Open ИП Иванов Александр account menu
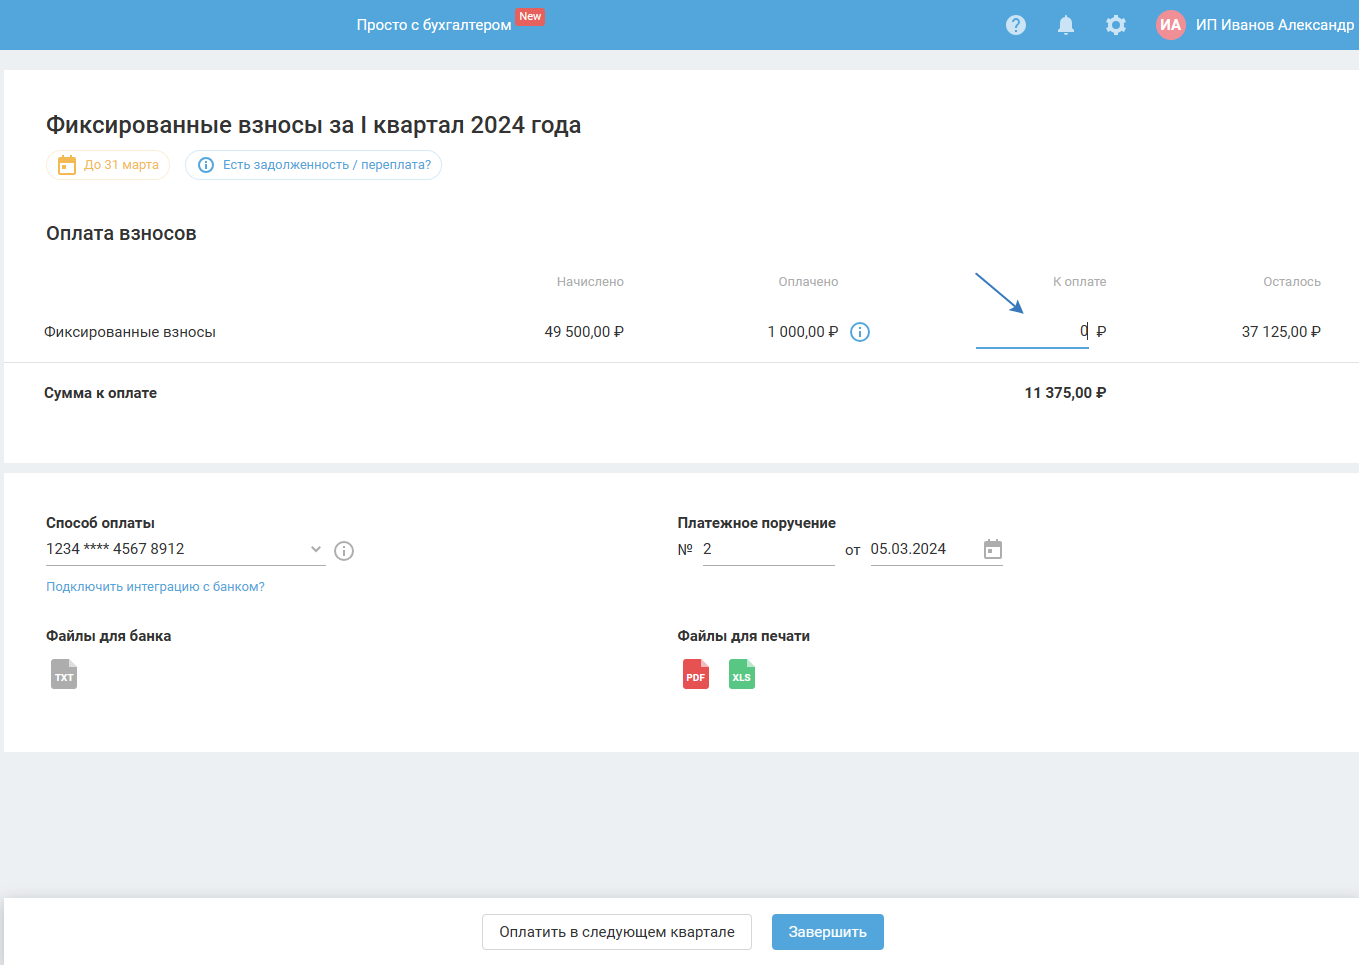1359x965 pixels. [x=1274, y=25]
